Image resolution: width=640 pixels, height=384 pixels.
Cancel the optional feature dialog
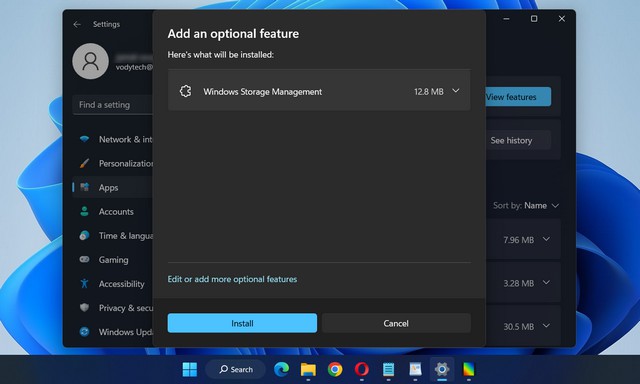click(396, 323)
